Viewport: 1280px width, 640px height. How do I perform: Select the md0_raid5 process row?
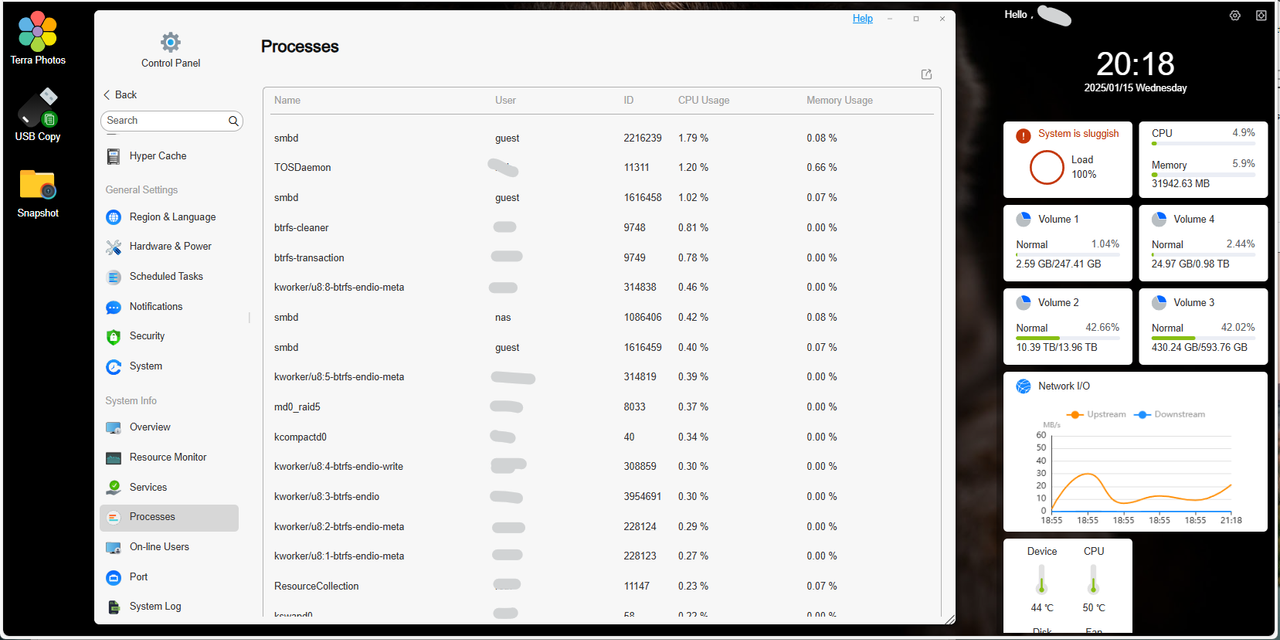602,407
